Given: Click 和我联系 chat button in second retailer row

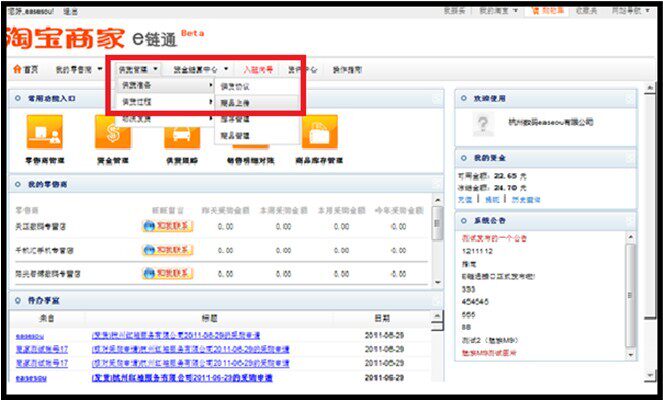Looking at the screenshot, I should point(168,250).
